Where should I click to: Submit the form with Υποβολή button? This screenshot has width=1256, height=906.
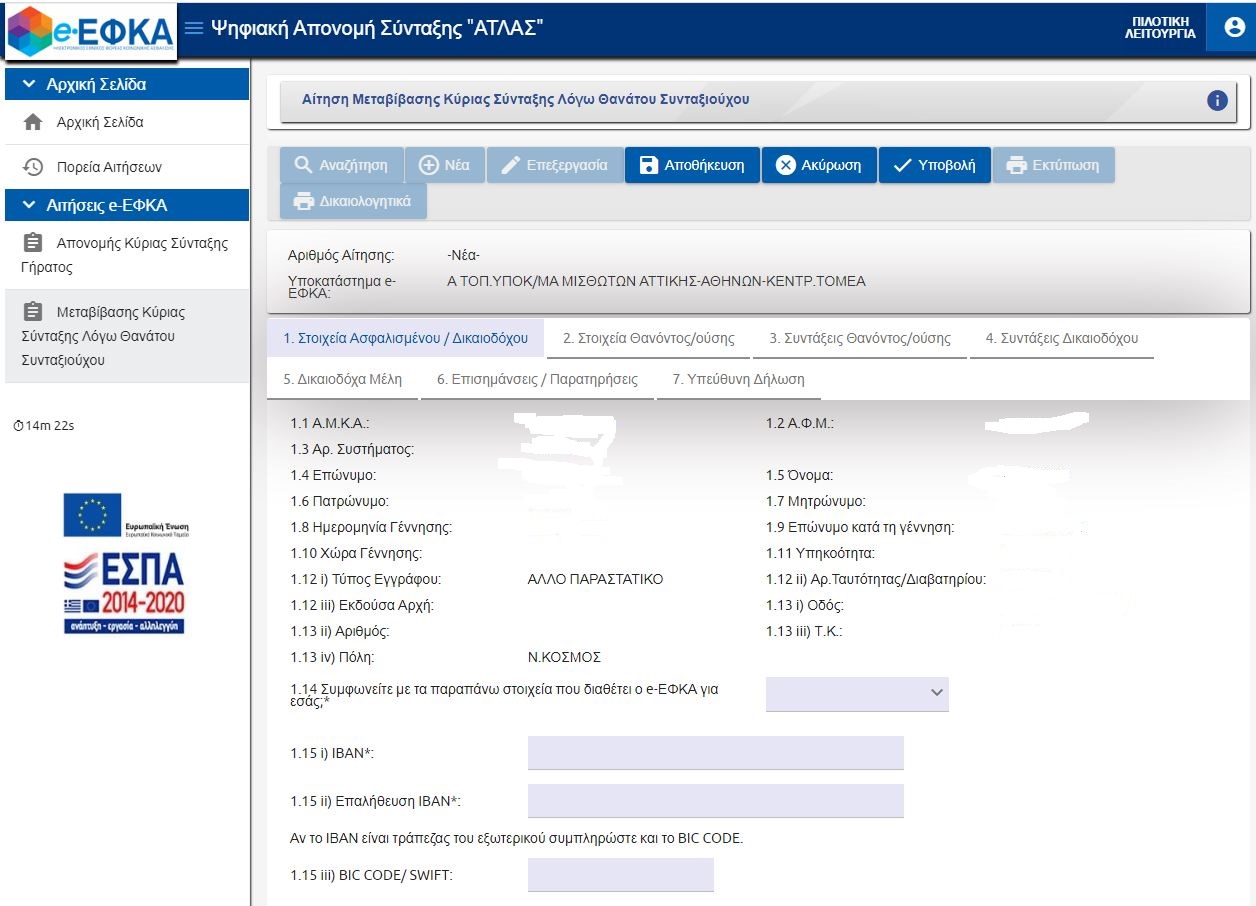(934, 165)
